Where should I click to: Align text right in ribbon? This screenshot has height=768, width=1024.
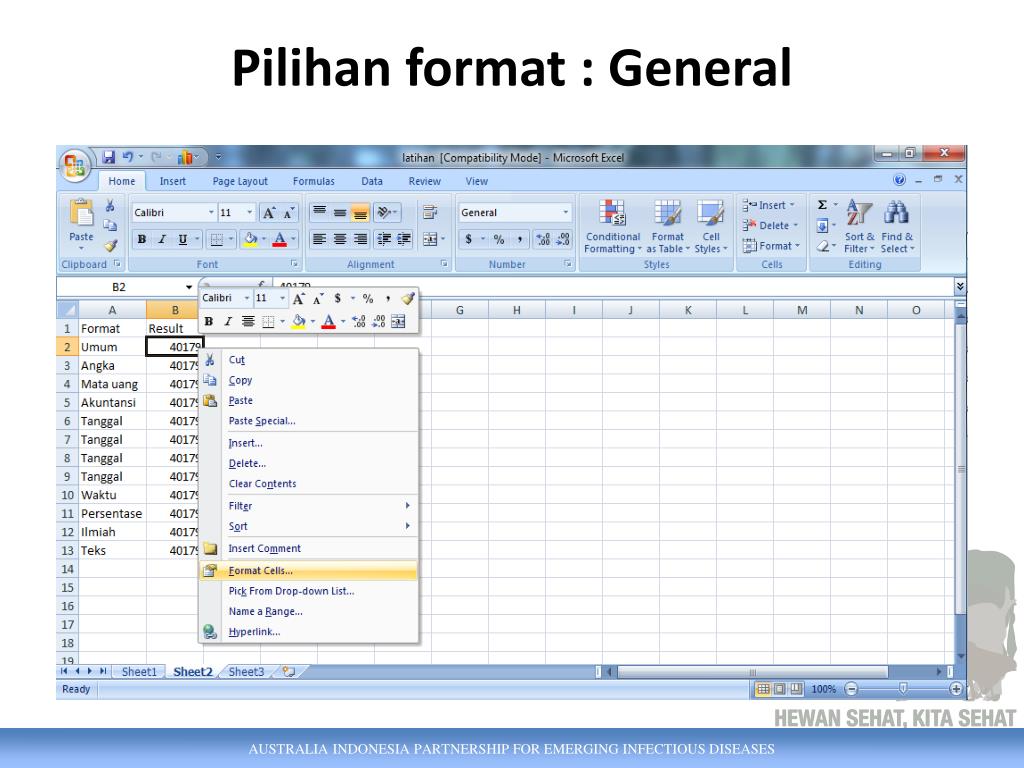point(360,239)
